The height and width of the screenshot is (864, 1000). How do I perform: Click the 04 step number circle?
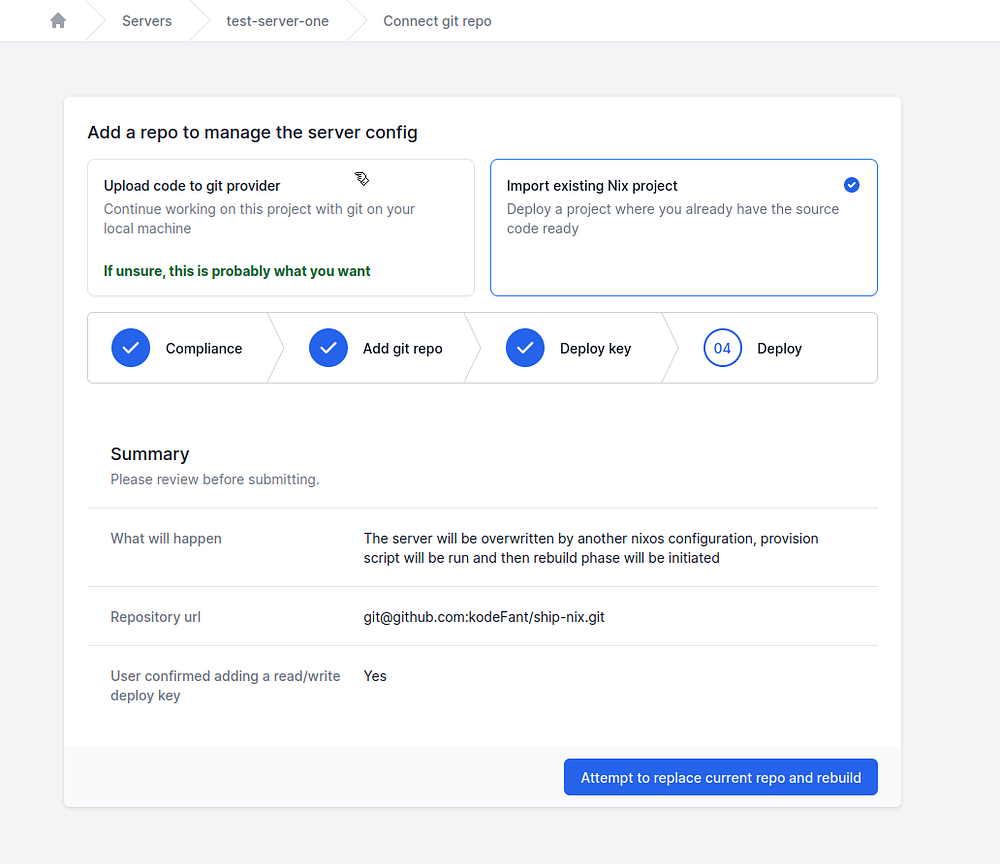pyautogui.click(x=722, y=348)
